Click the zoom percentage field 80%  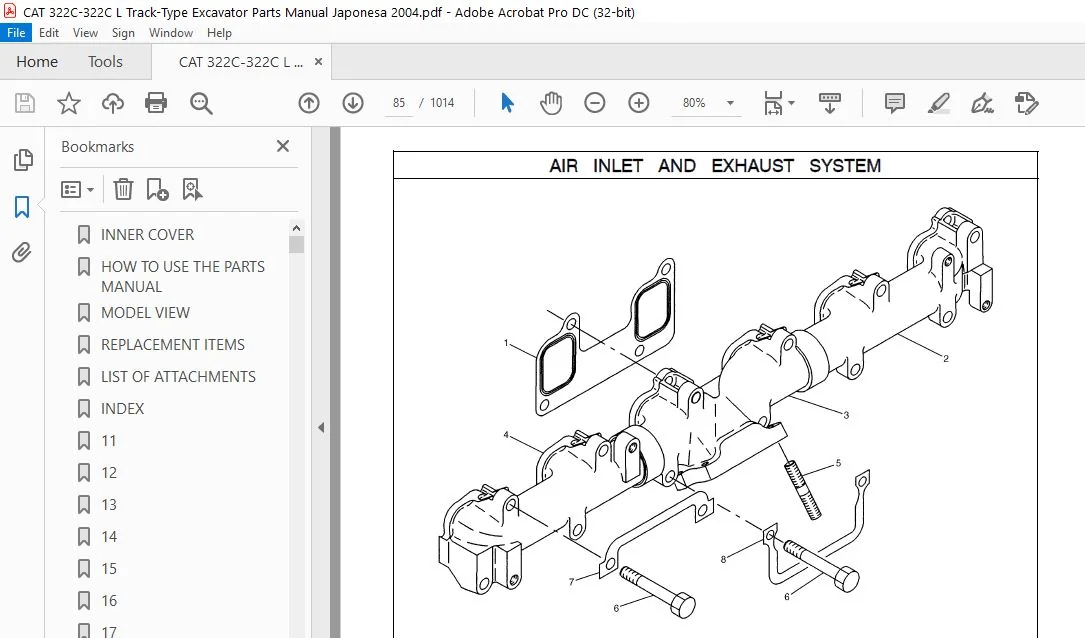click(x=694, y=103)
